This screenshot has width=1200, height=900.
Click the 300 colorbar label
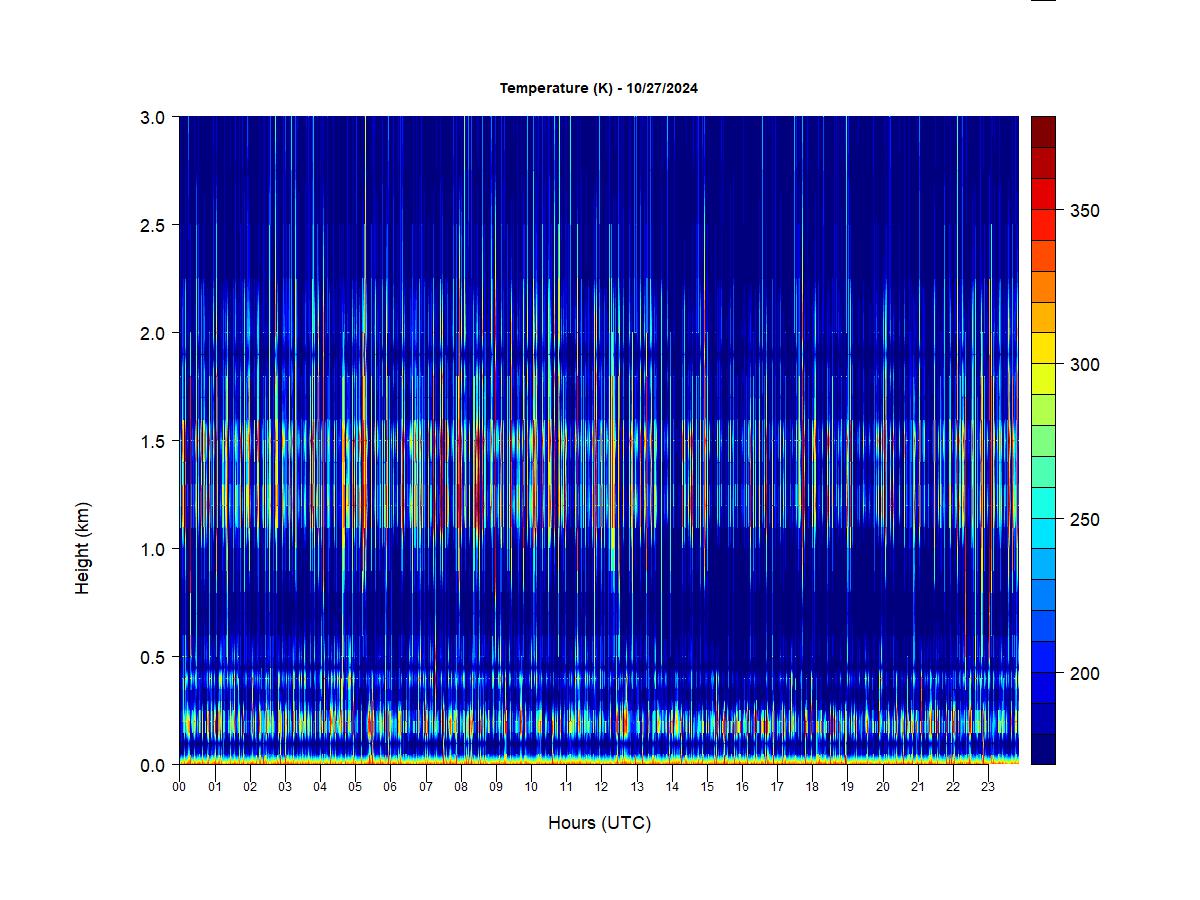[x=1084, y=365]
